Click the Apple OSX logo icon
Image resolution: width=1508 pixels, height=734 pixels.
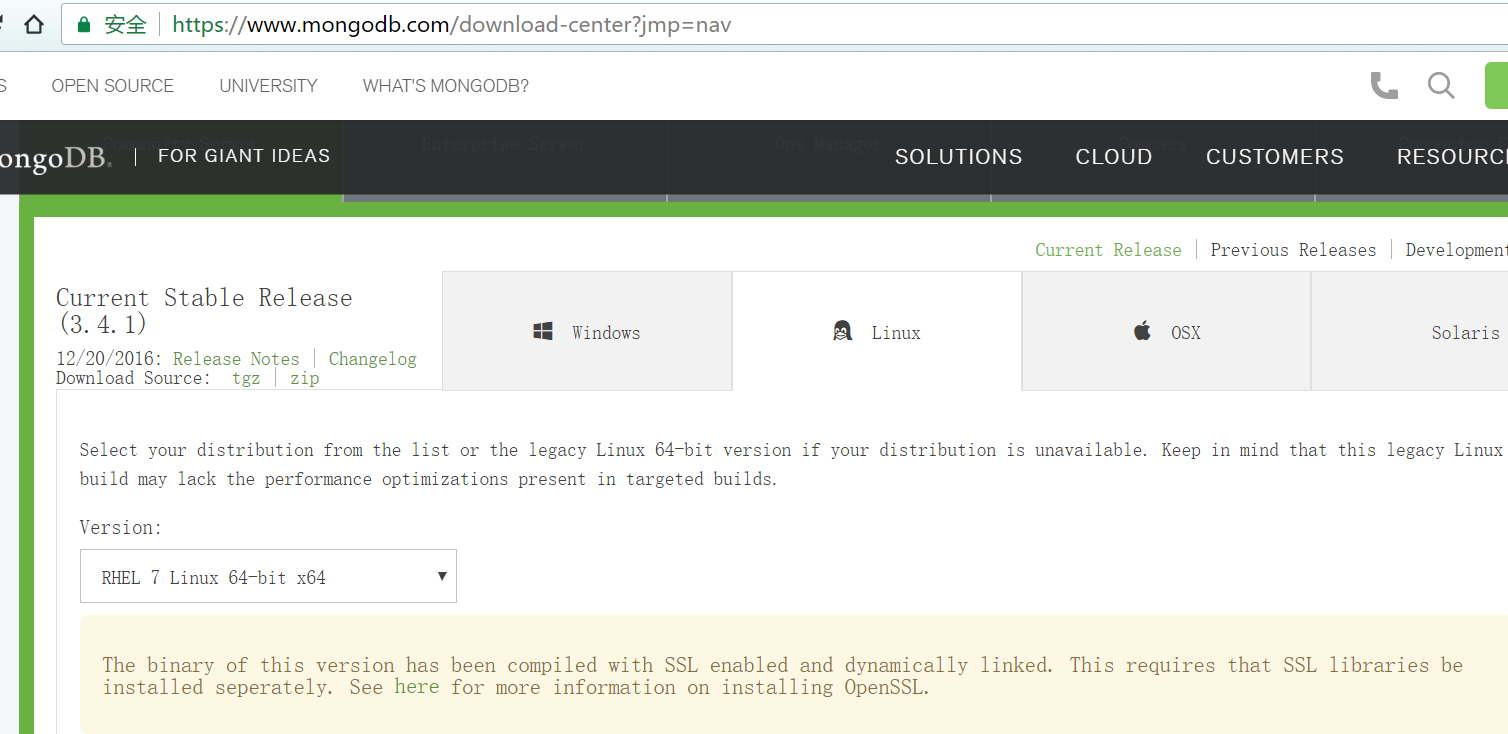pyautogui.click(x=1142, y=332)
